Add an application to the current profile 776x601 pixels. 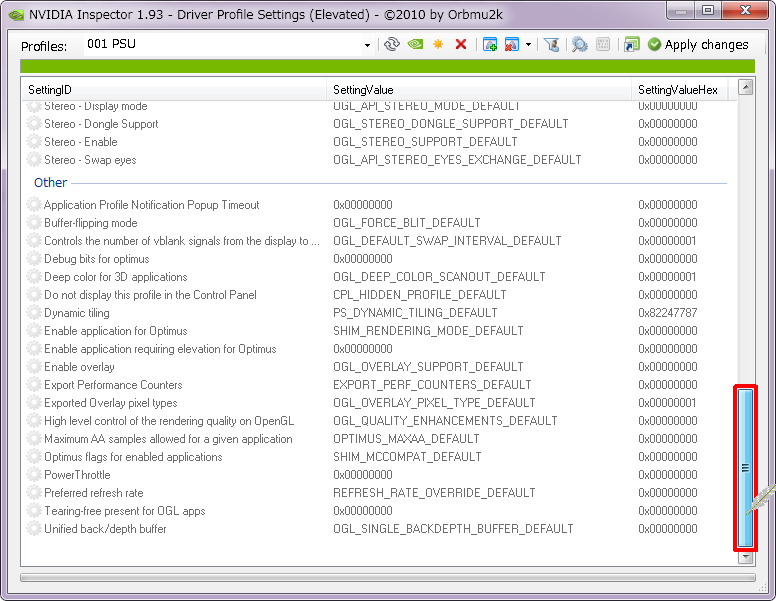click(489, 45)
